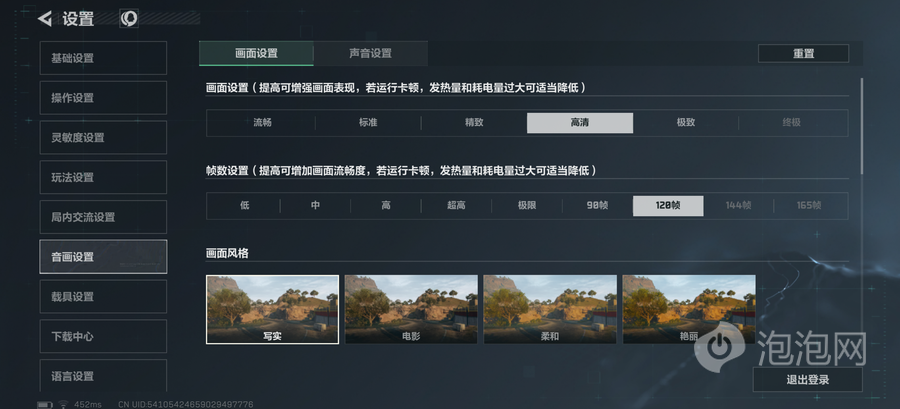The image size is (900, 409).
Task: Choose 极限 frame rate option
Action: point(526,205)
